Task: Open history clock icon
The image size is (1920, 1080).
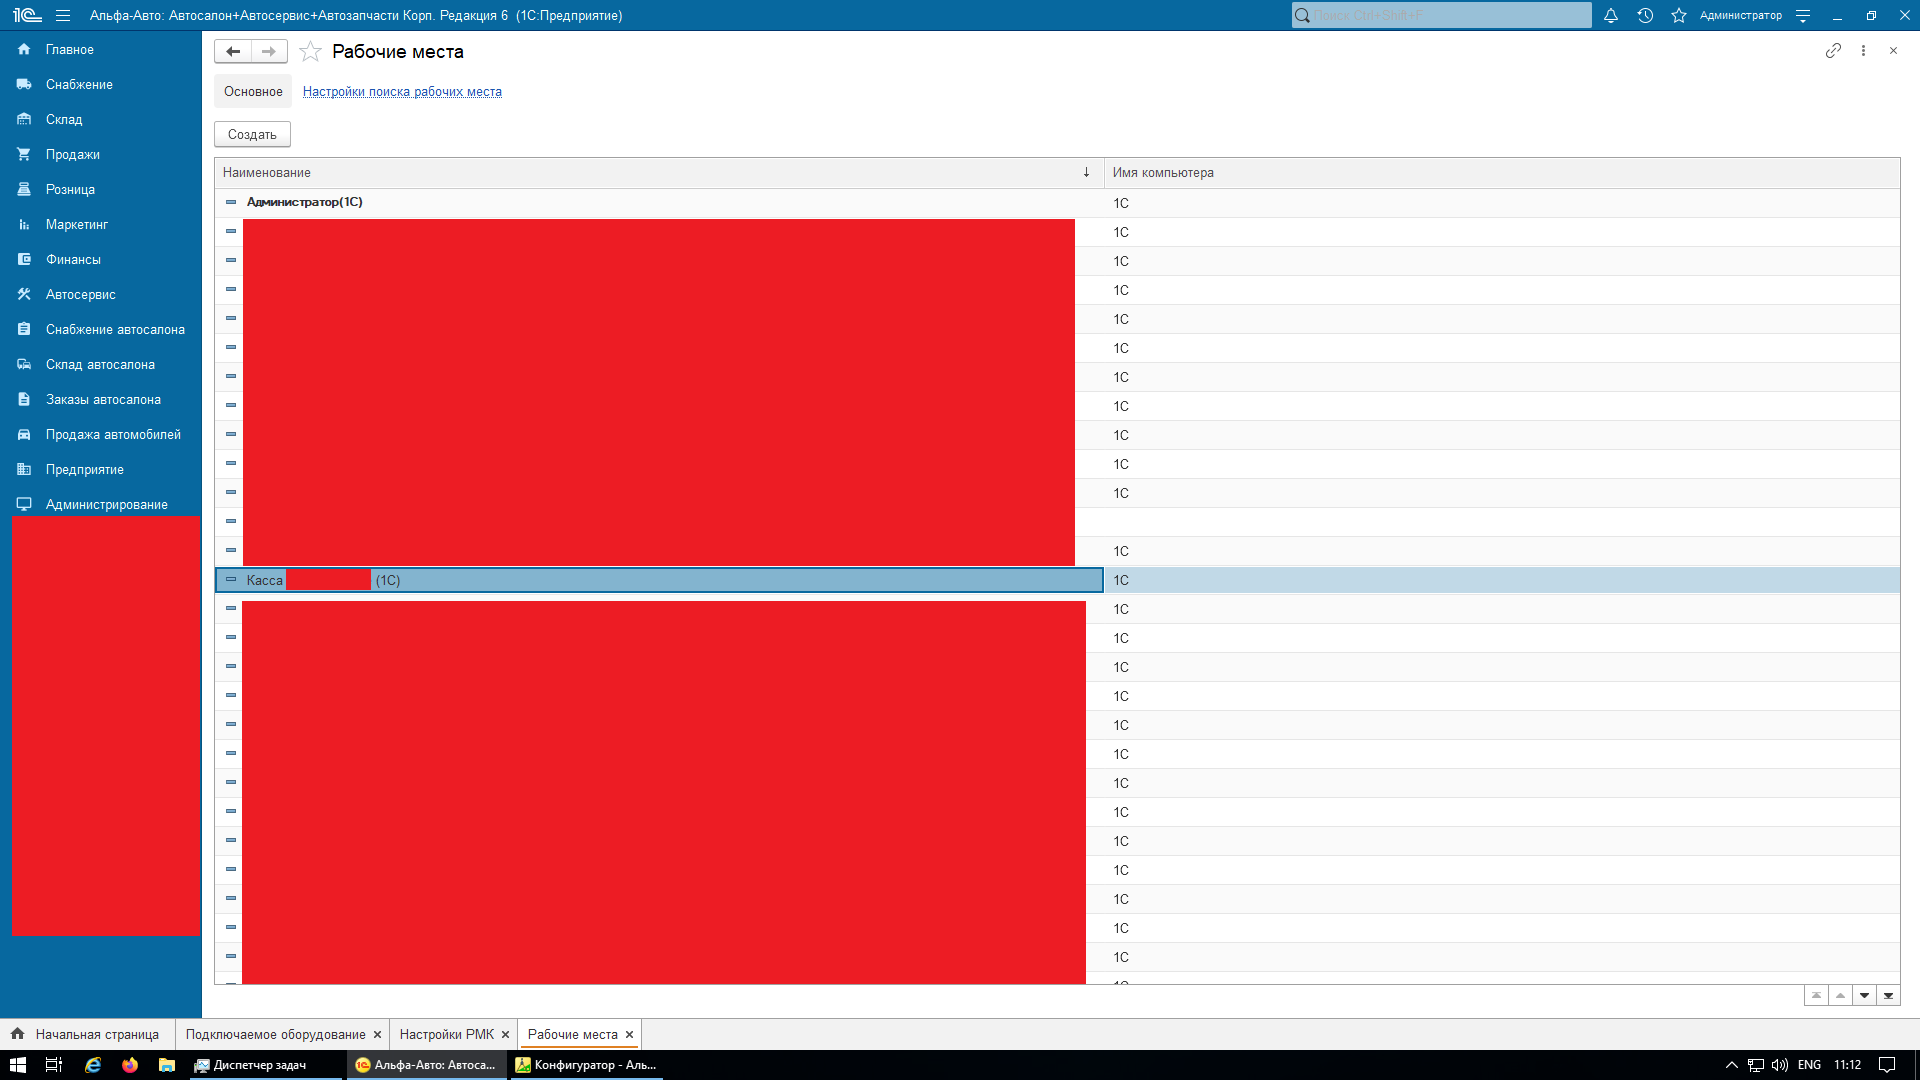Action: pos(1645,15)
